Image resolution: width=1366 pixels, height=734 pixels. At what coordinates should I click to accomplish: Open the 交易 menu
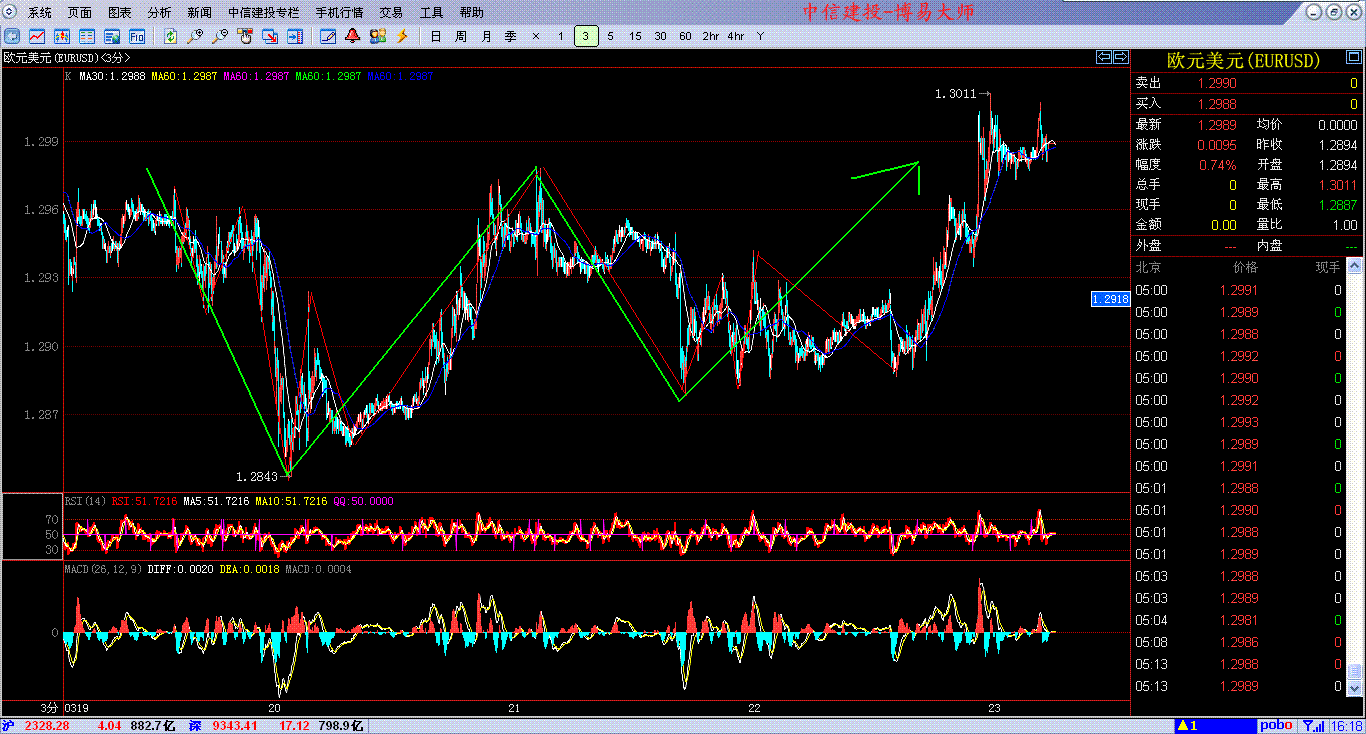coord(391,13)
